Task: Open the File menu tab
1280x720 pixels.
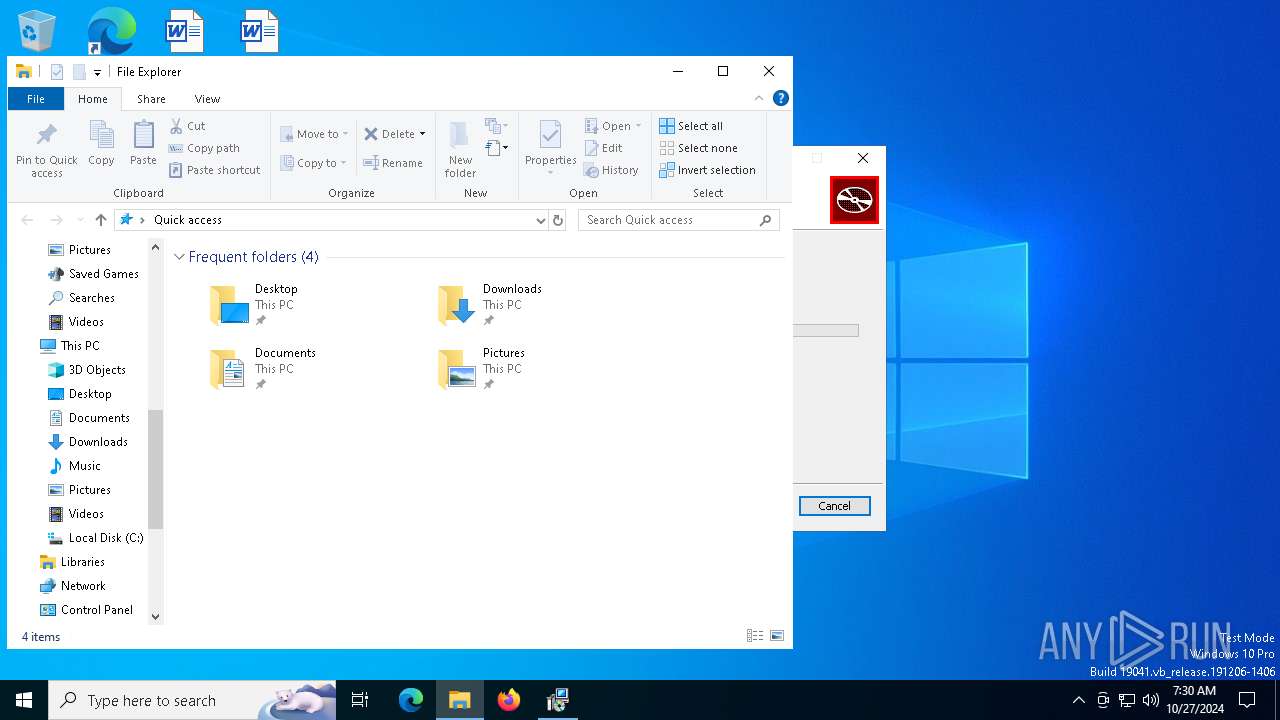Action: click(36, 99)
